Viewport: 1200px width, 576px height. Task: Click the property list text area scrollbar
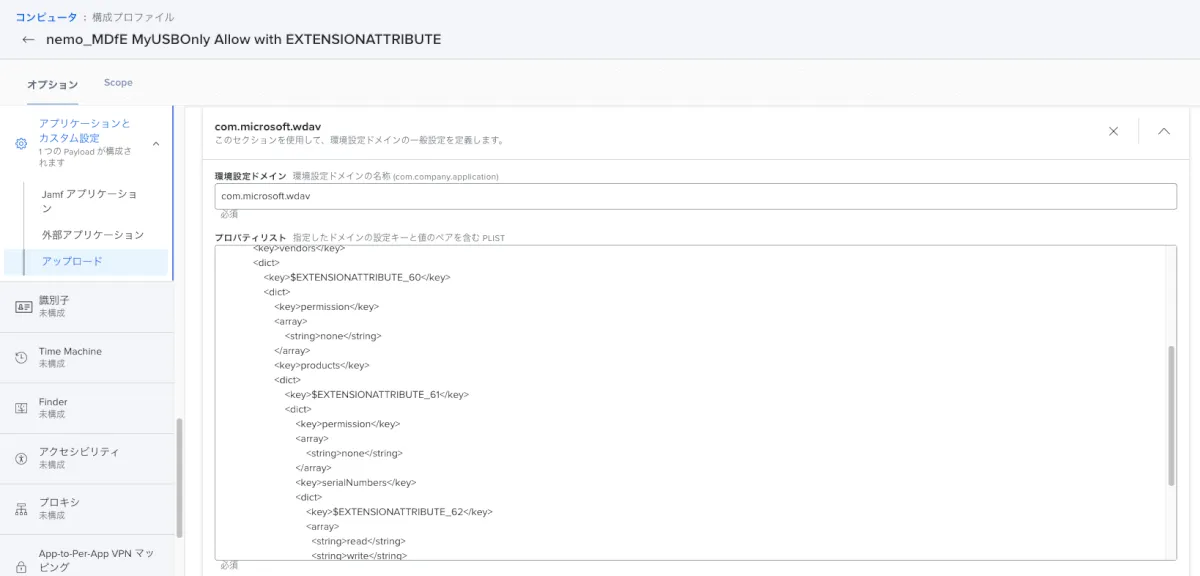click(x=1171, y=415)
